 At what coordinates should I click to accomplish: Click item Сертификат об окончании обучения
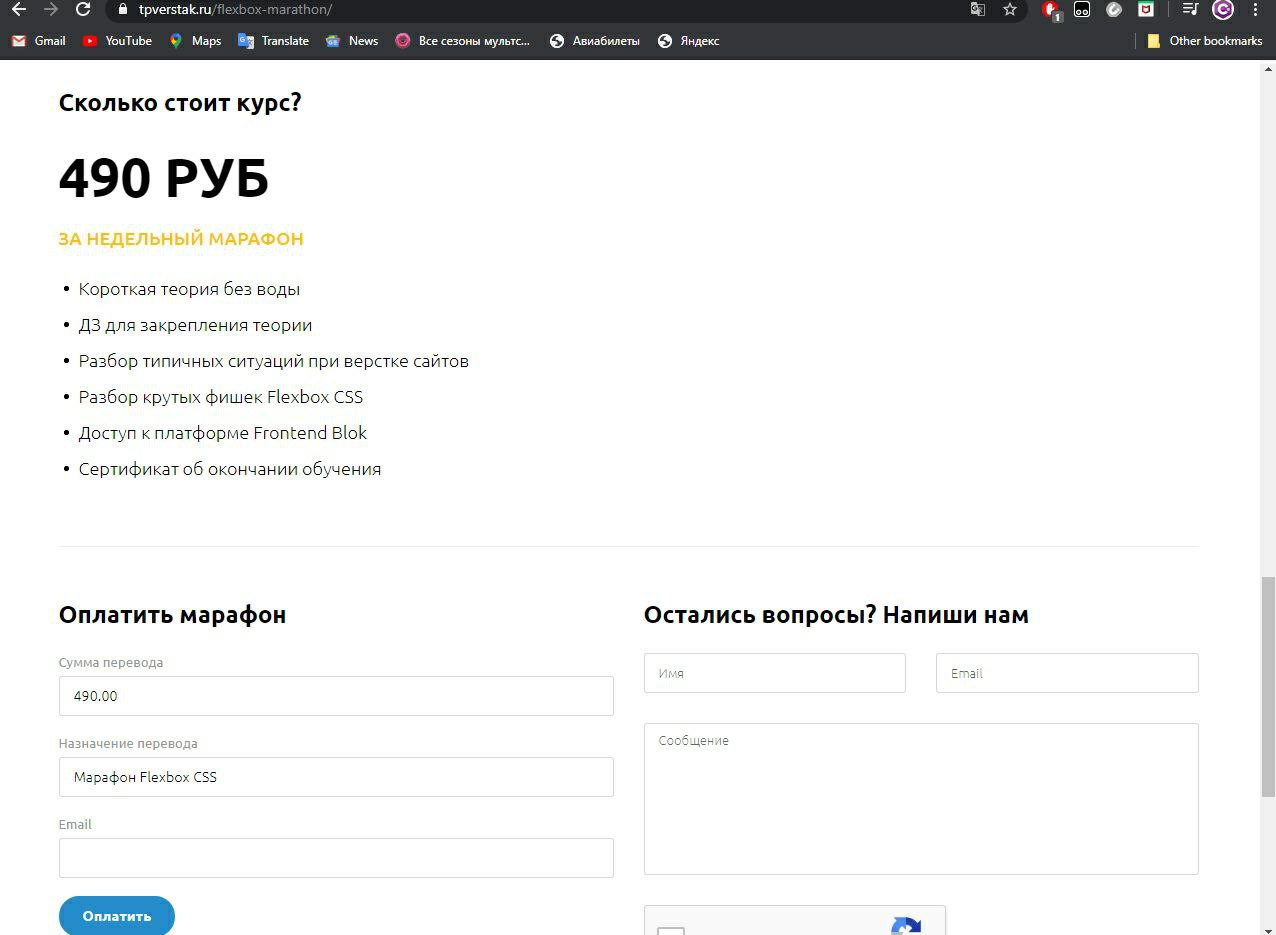(x=230, y=469)
